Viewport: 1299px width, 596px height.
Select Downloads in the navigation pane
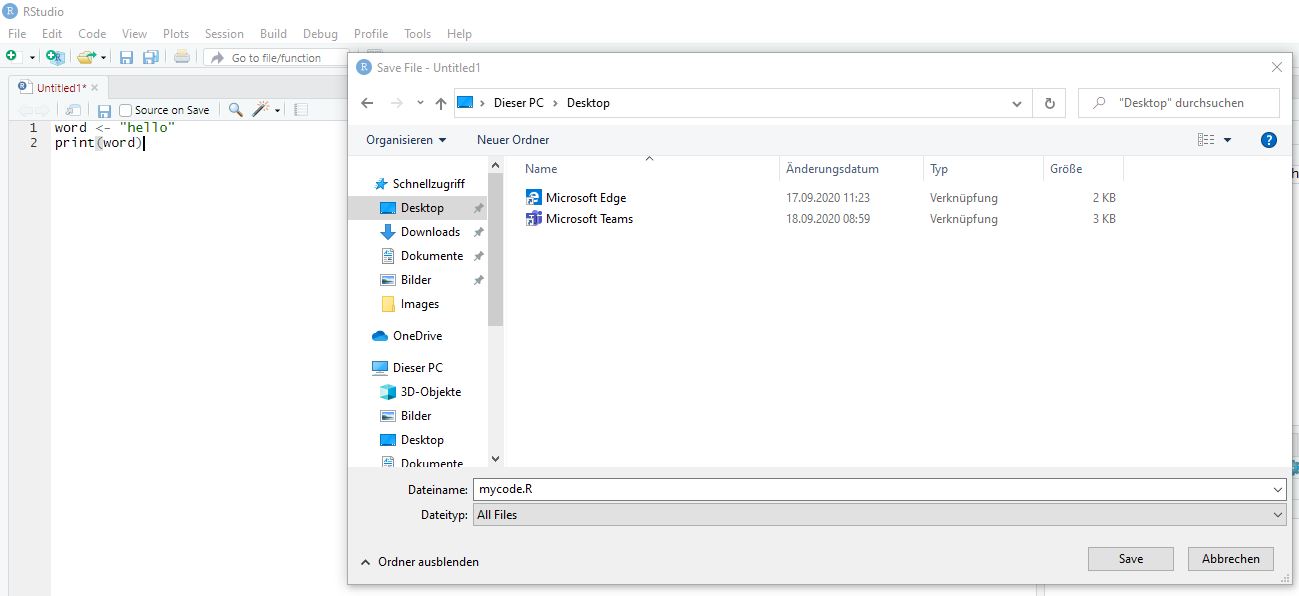[430, 232]
